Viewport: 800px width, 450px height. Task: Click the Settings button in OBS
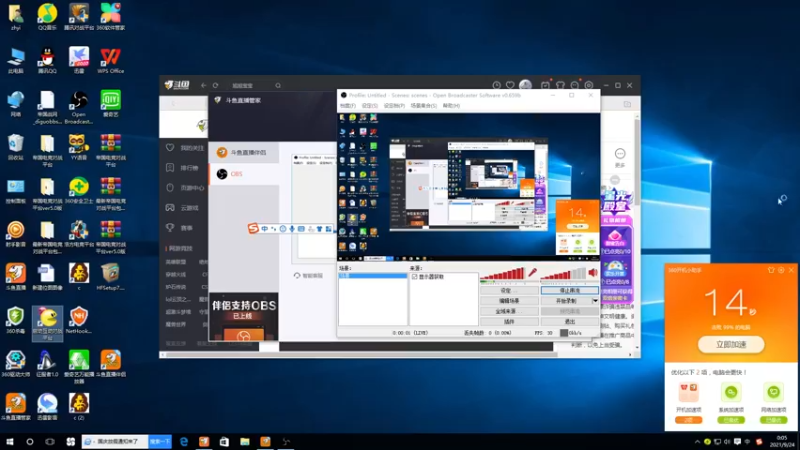[x=509, y=290]
